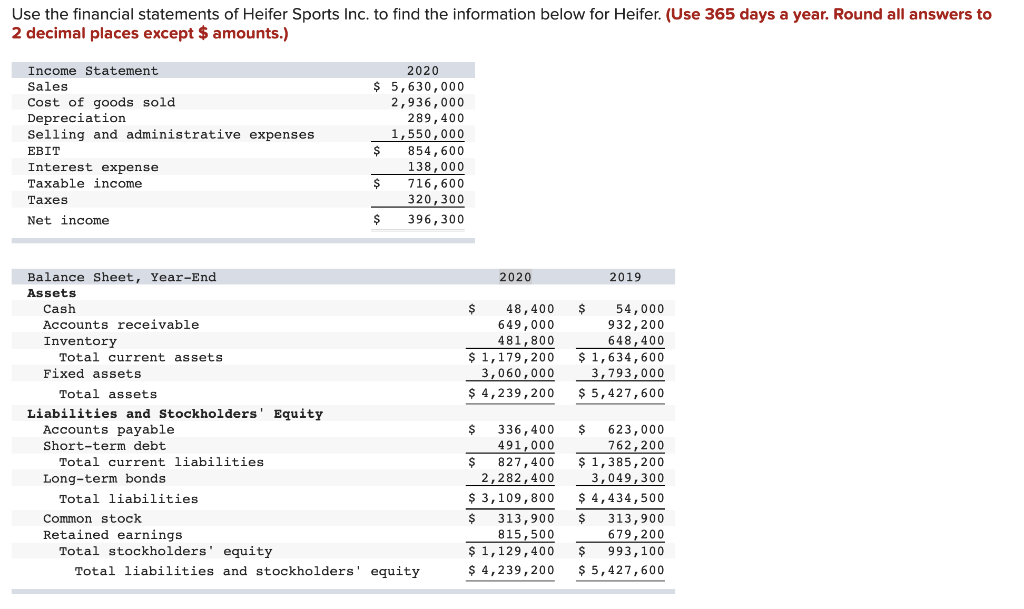Click the Assets section heading
This screenshot has height=609, width=1024.
tap(52, 293)
